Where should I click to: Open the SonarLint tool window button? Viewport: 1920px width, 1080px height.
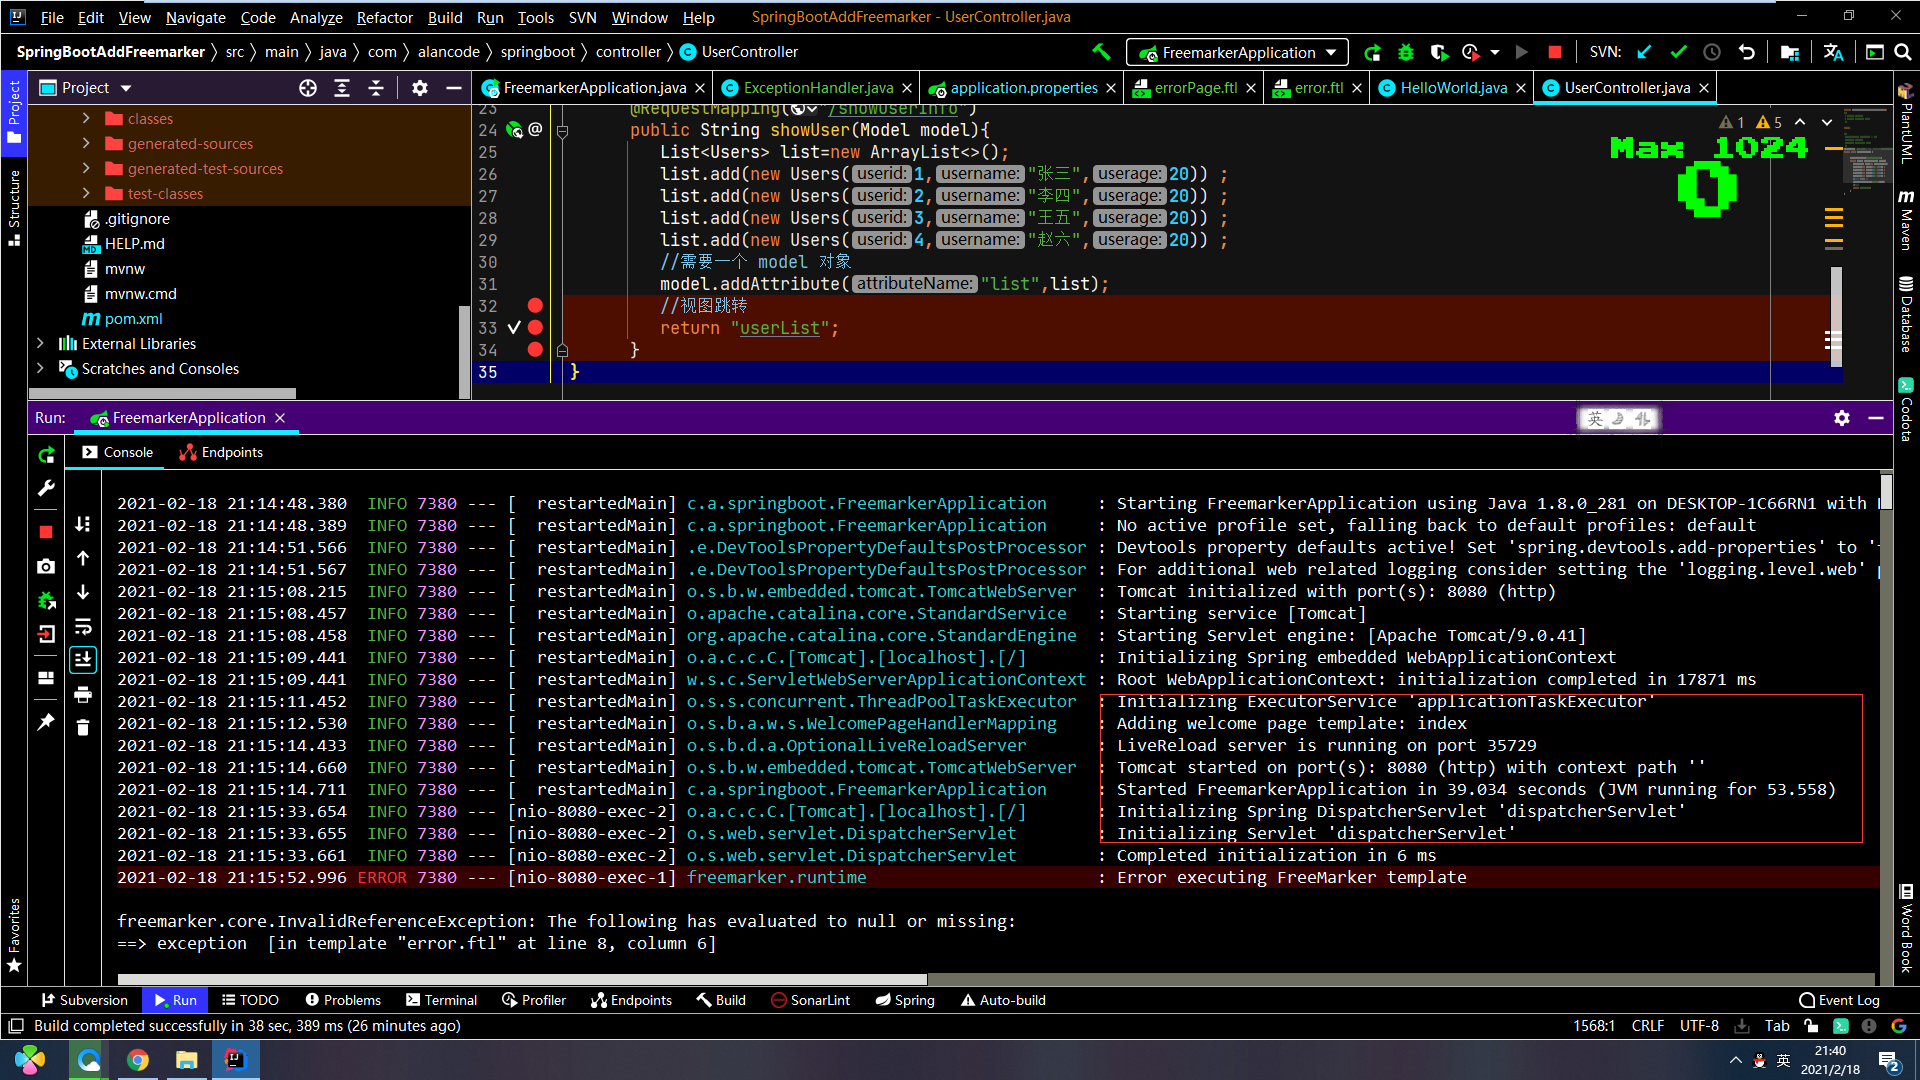810,1000
